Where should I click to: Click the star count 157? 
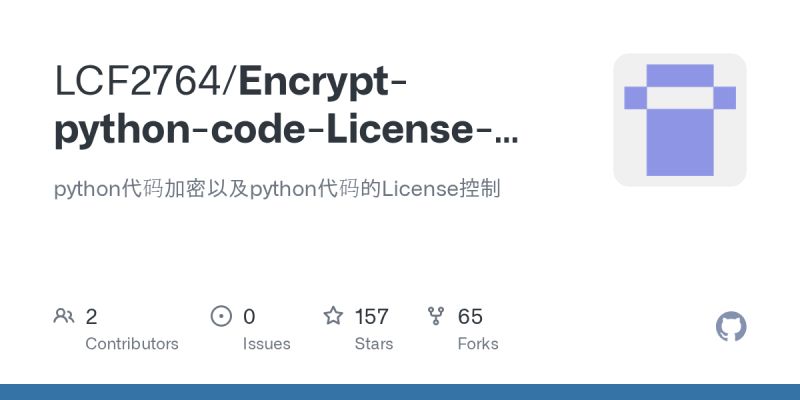[371, 317]
